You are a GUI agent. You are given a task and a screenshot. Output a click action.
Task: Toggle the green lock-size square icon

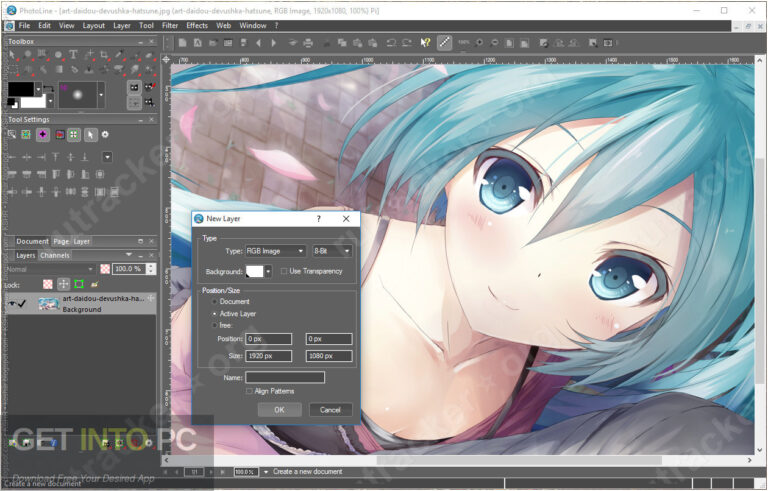(79, 284)
